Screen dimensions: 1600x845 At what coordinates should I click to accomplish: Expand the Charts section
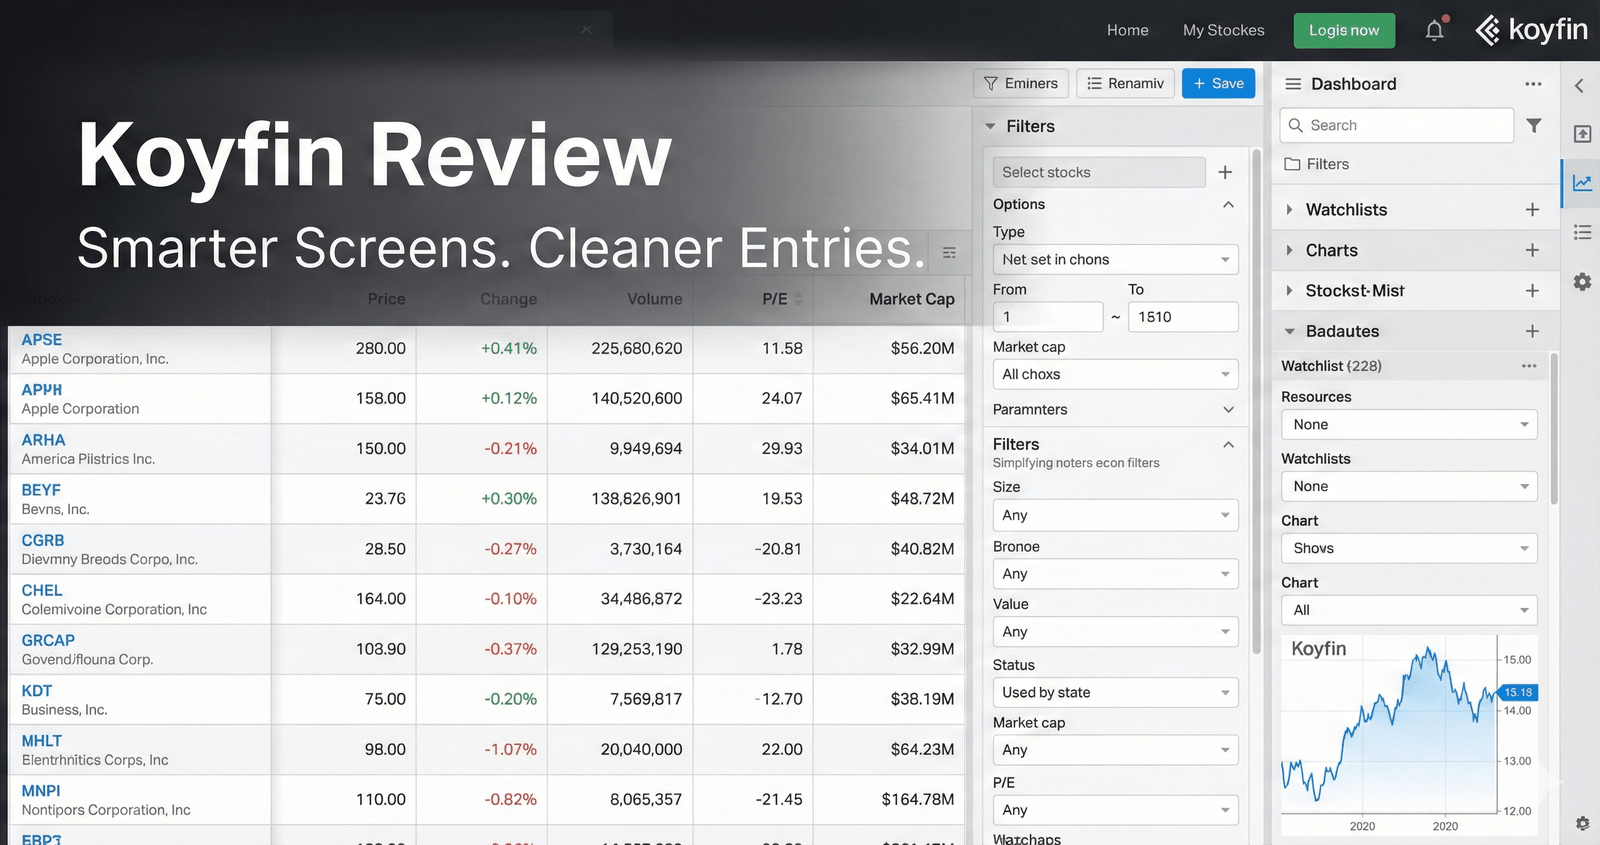pos(1289,250)
